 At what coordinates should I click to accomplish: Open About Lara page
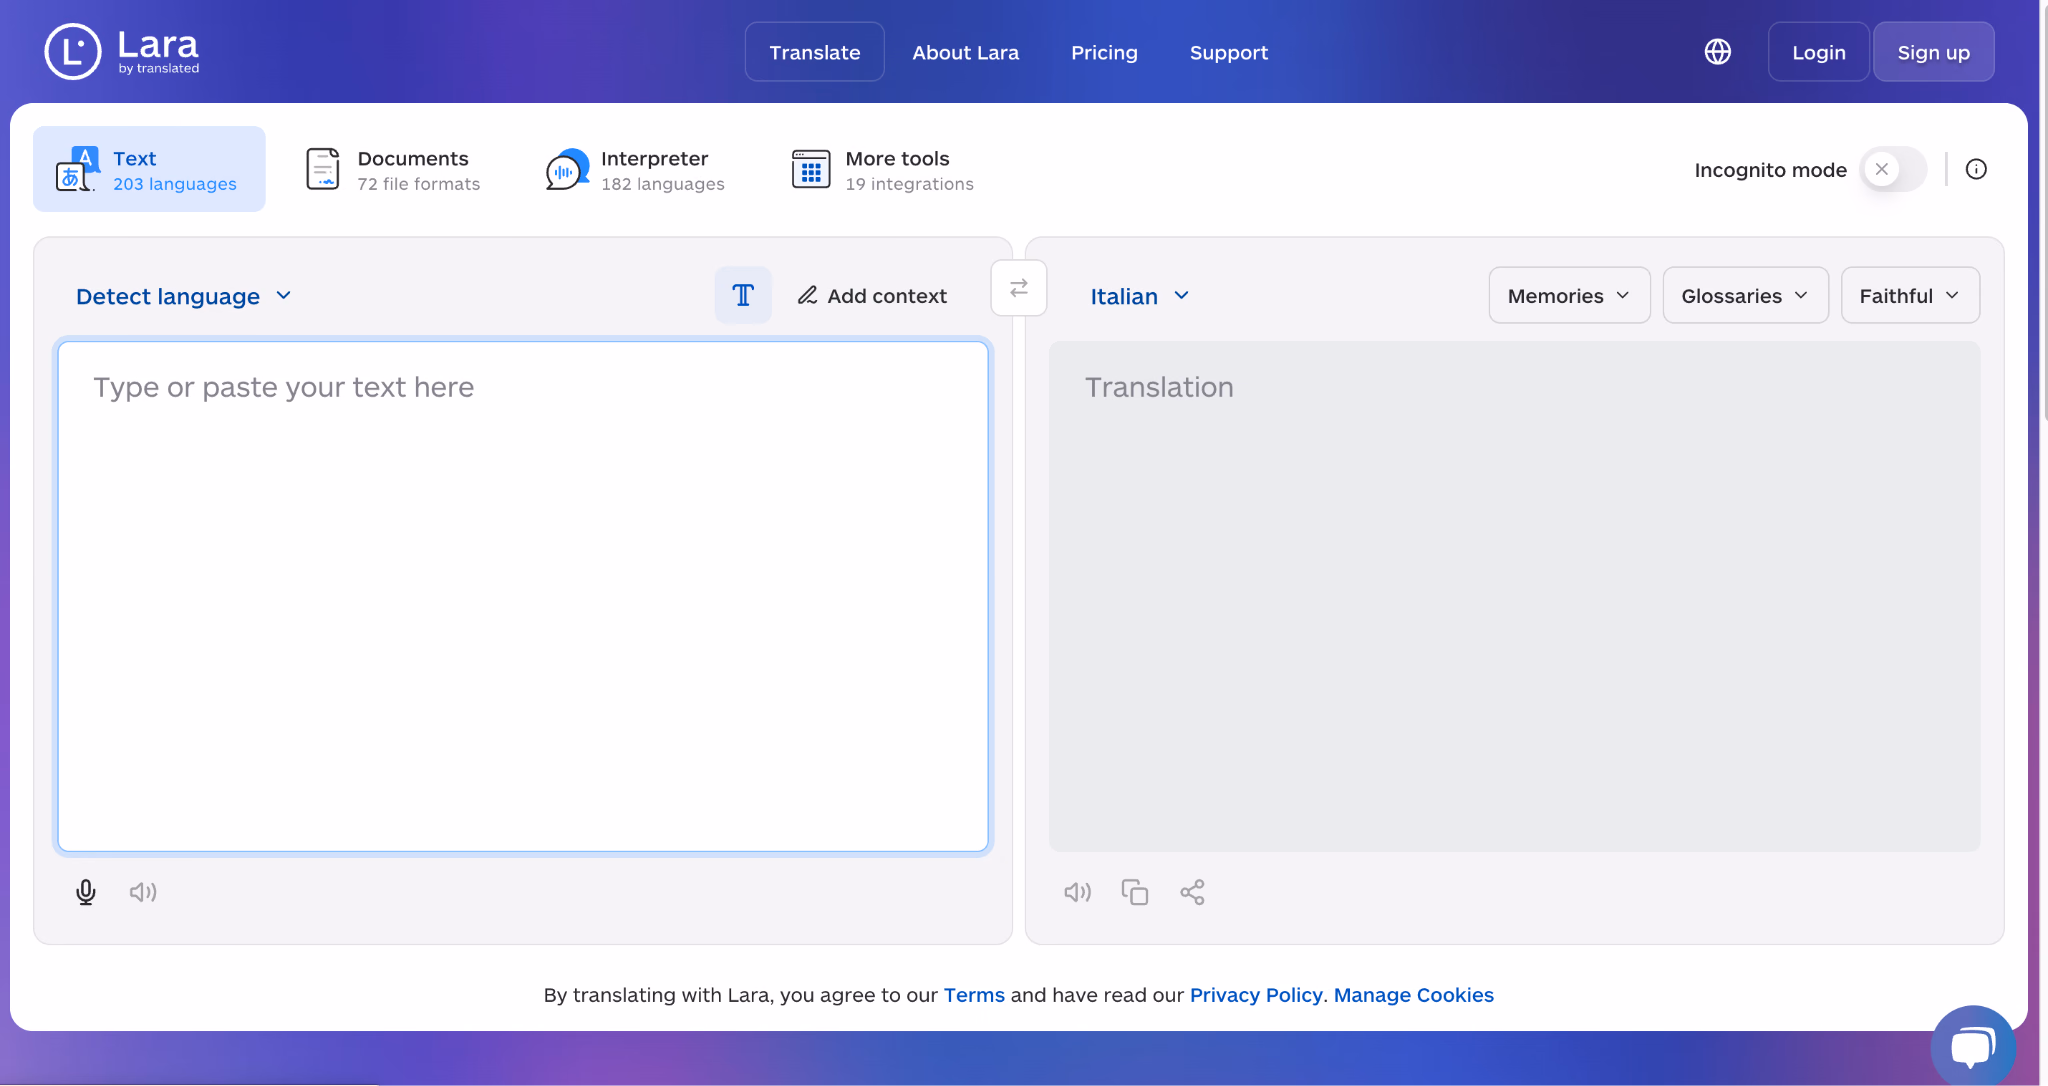[965, 52]
